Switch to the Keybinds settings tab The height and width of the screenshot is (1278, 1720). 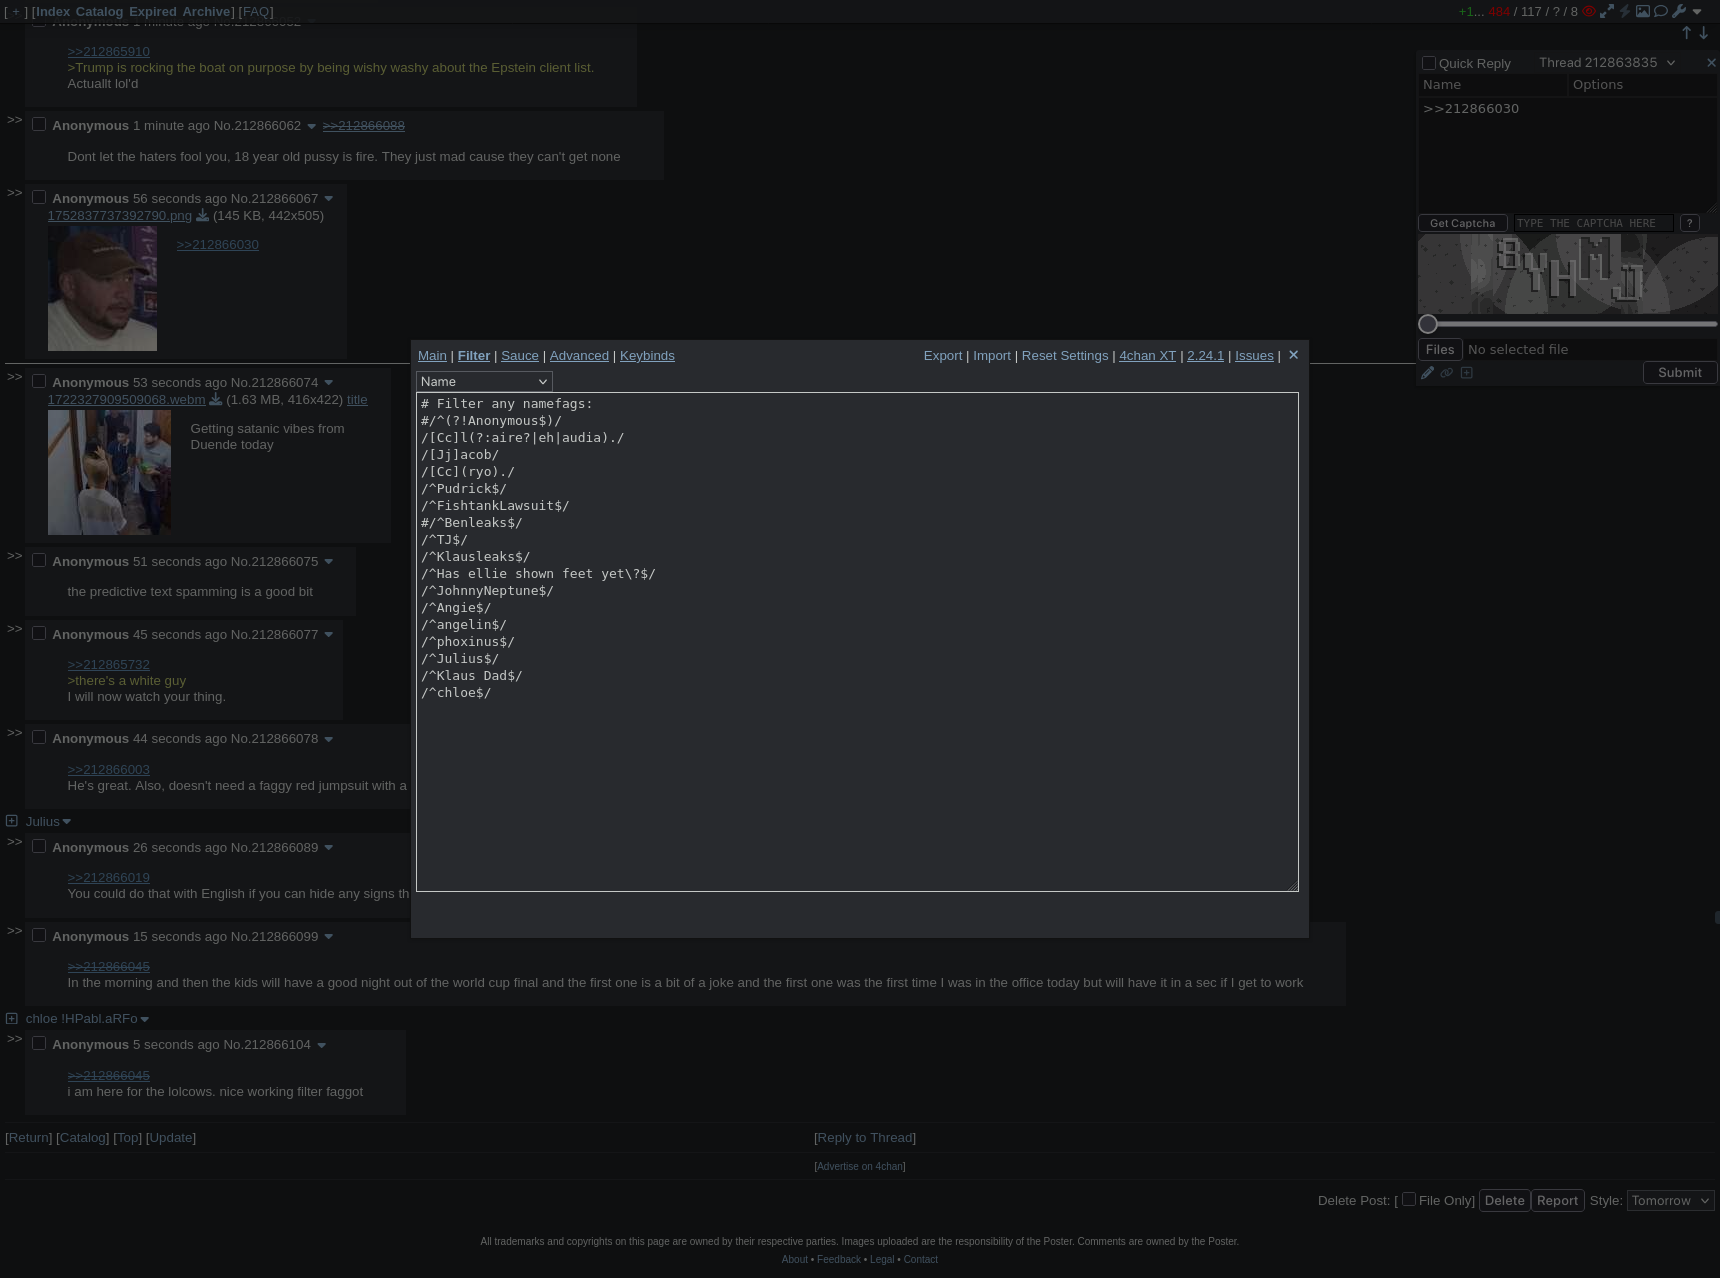pos(647,355)
